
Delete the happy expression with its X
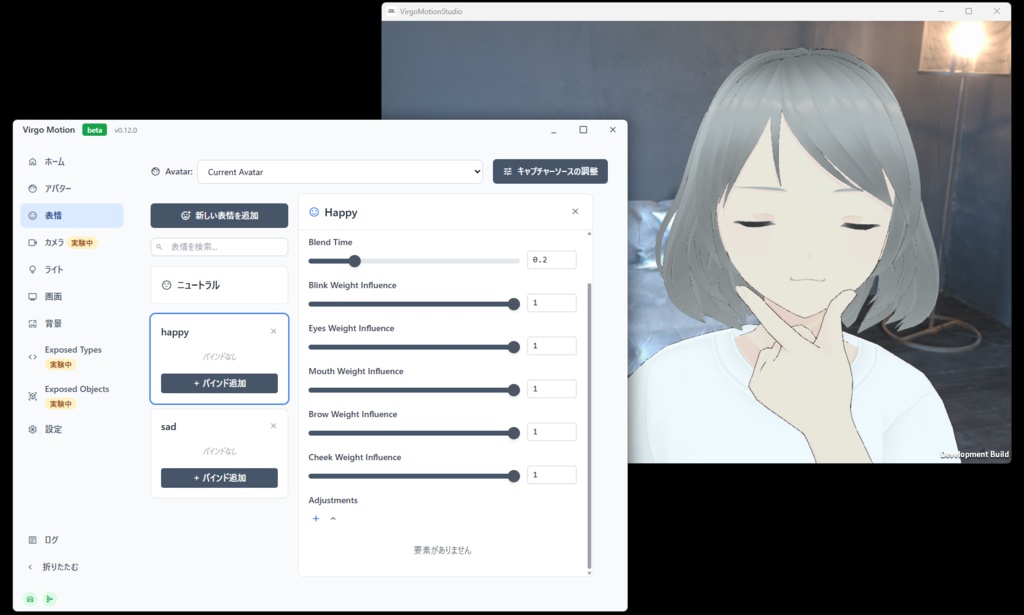tap(274, 331)
